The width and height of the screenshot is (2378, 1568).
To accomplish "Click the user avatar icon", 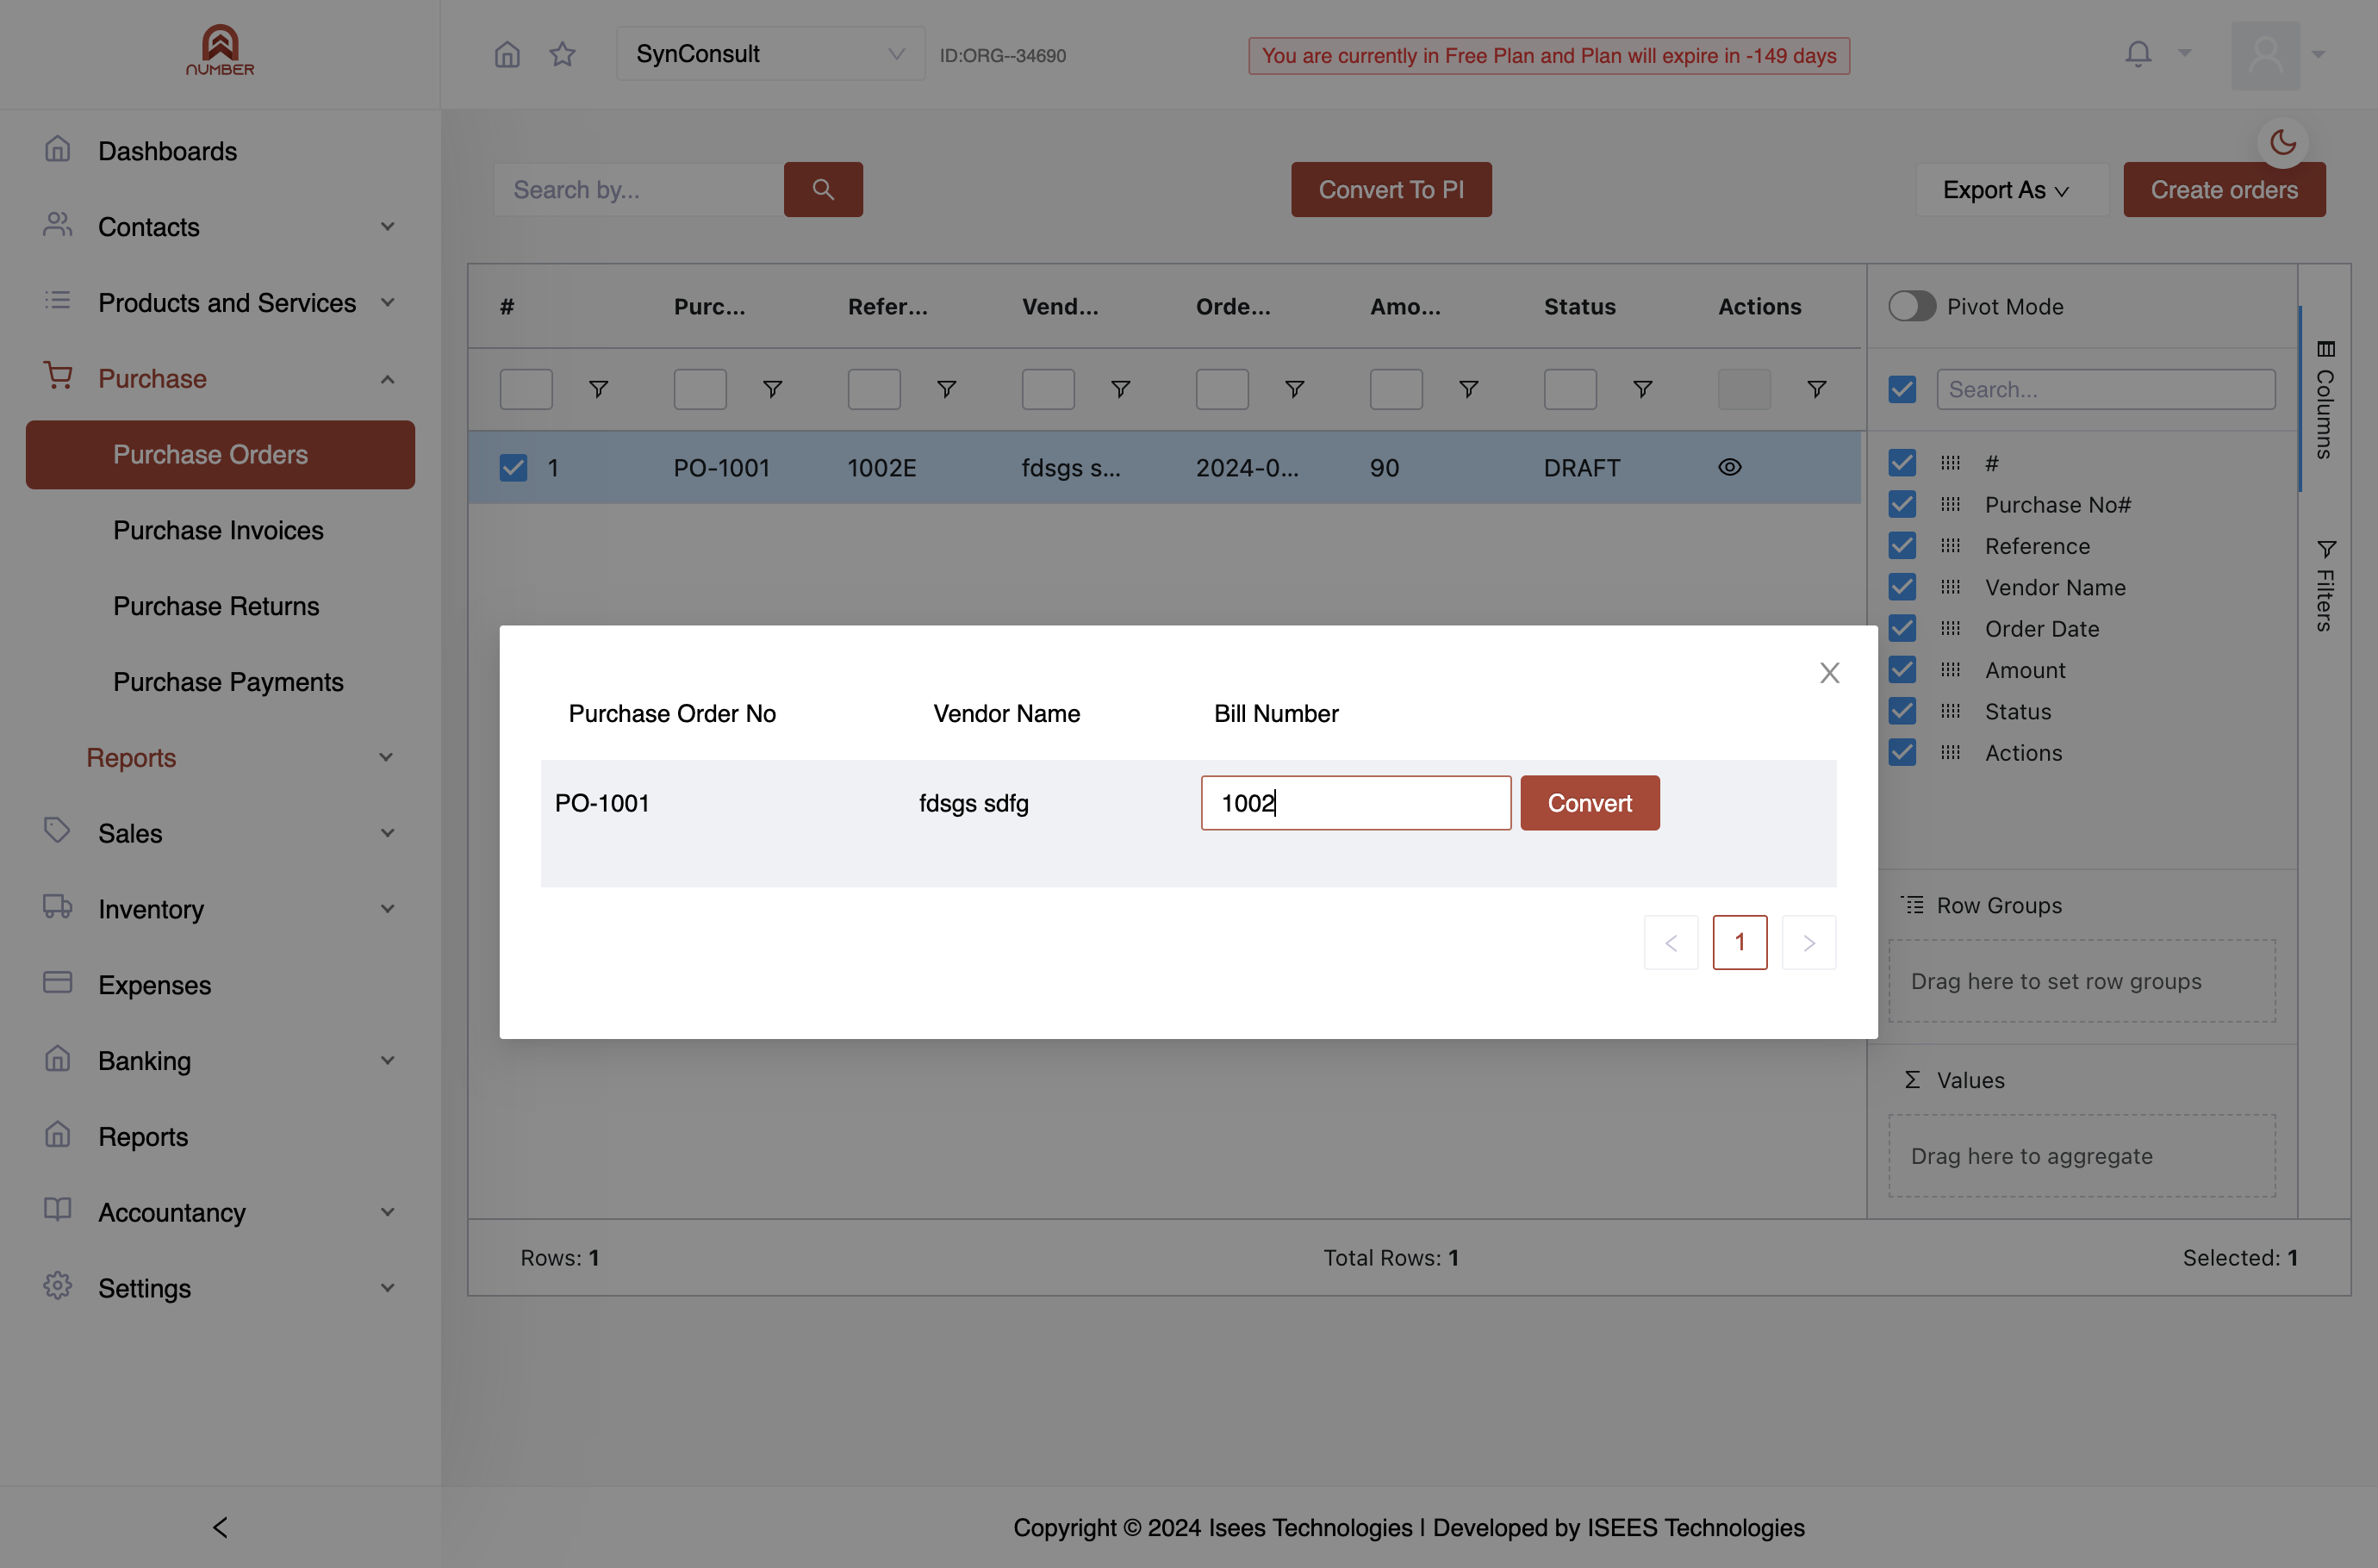I will [x=2265, y=55].
